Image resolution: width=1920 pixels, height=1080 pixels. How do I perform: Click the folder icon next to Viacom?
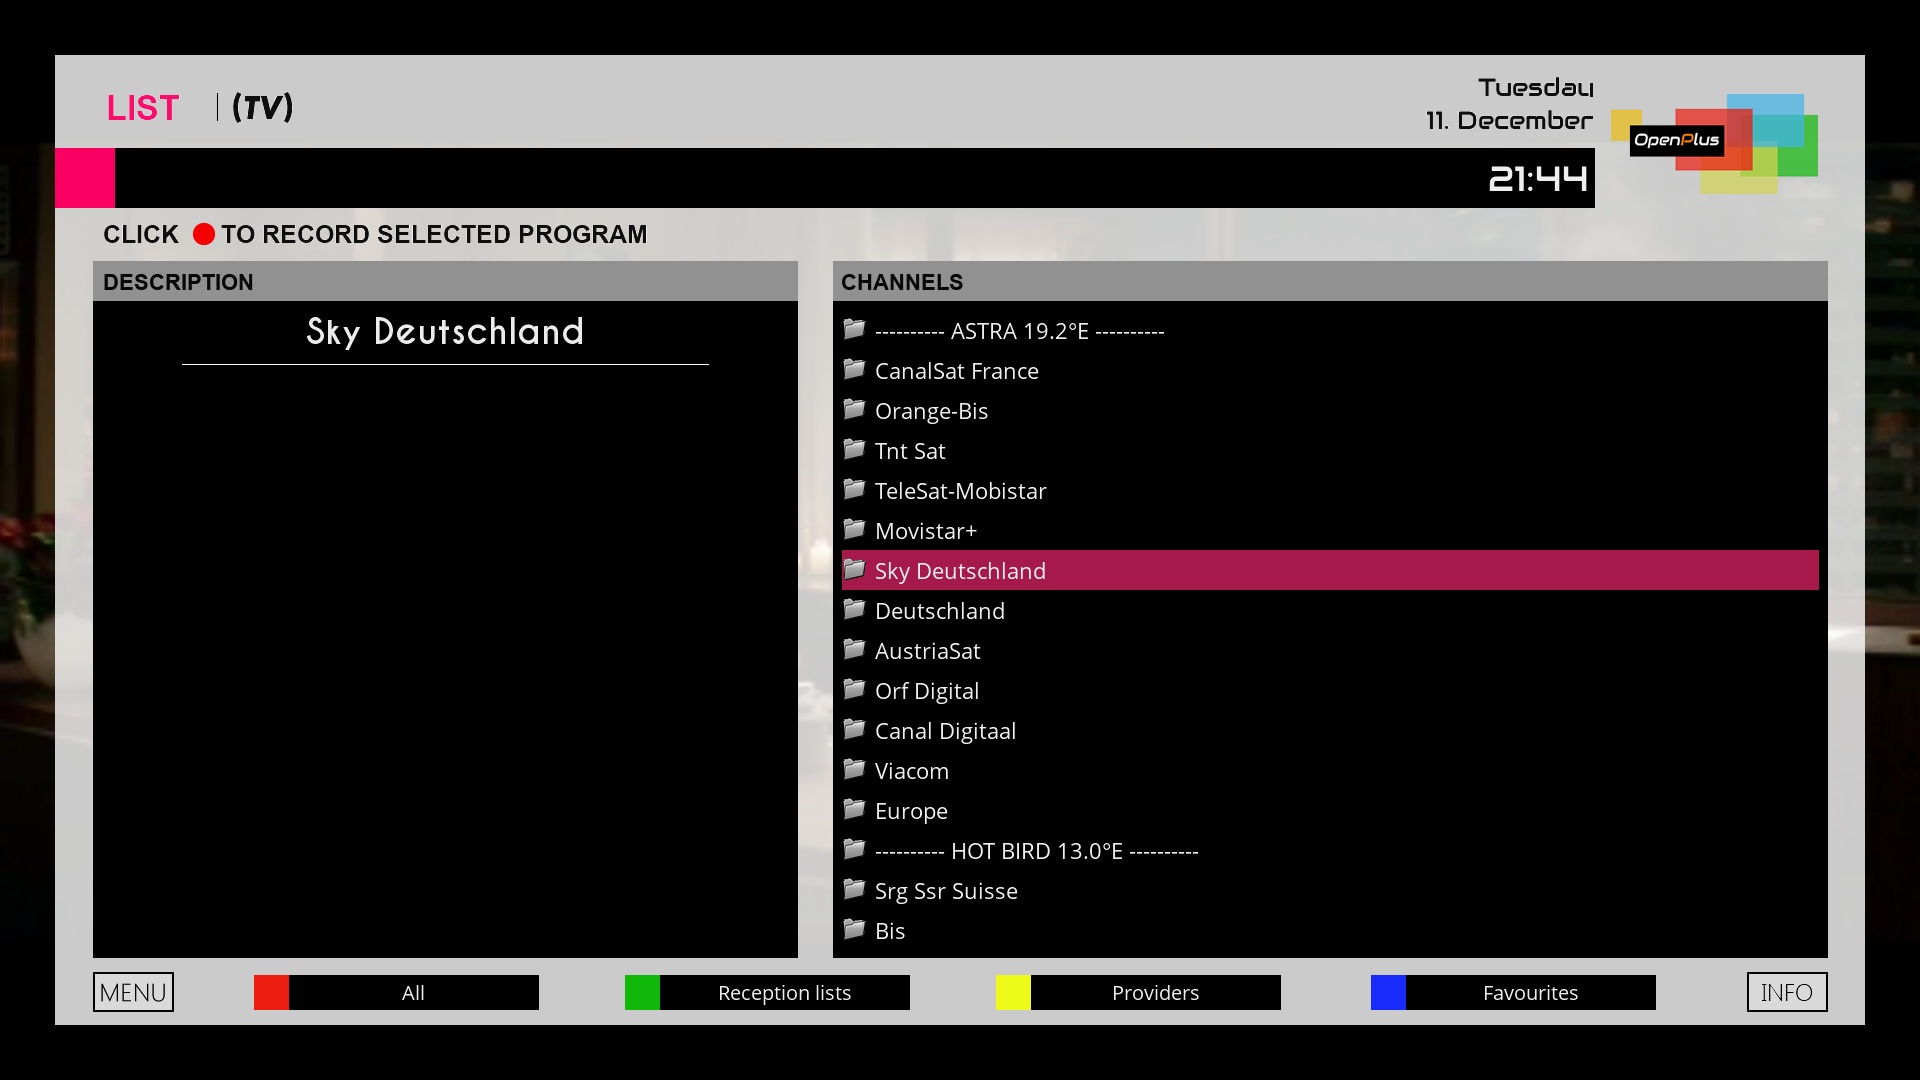(x=854, y=769)
